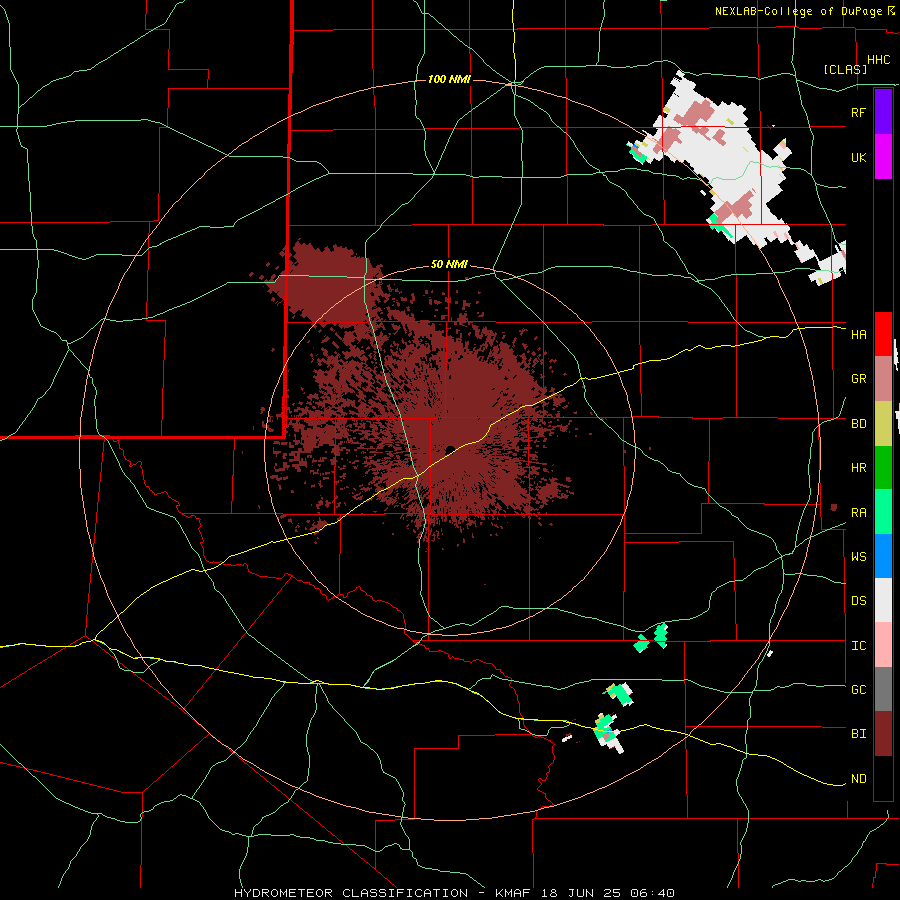Viewport: 900px width, 900px height.
Task: Click the IC legend label
Action: pos(858,646)
